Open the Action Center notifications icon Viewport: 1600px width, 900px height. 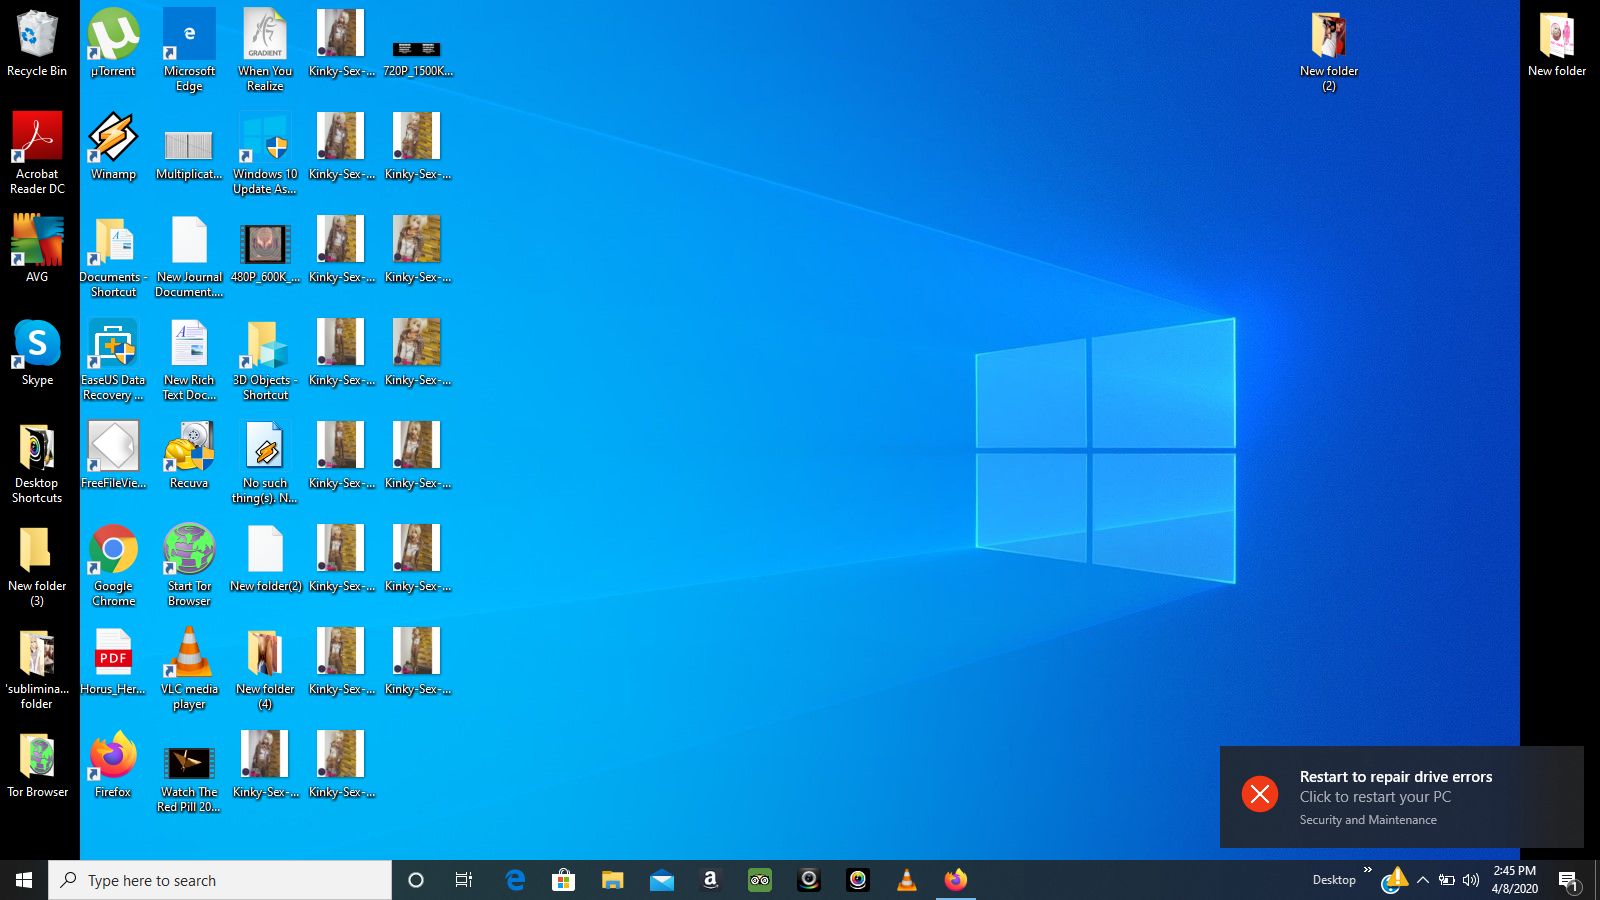coord(1568,880)
